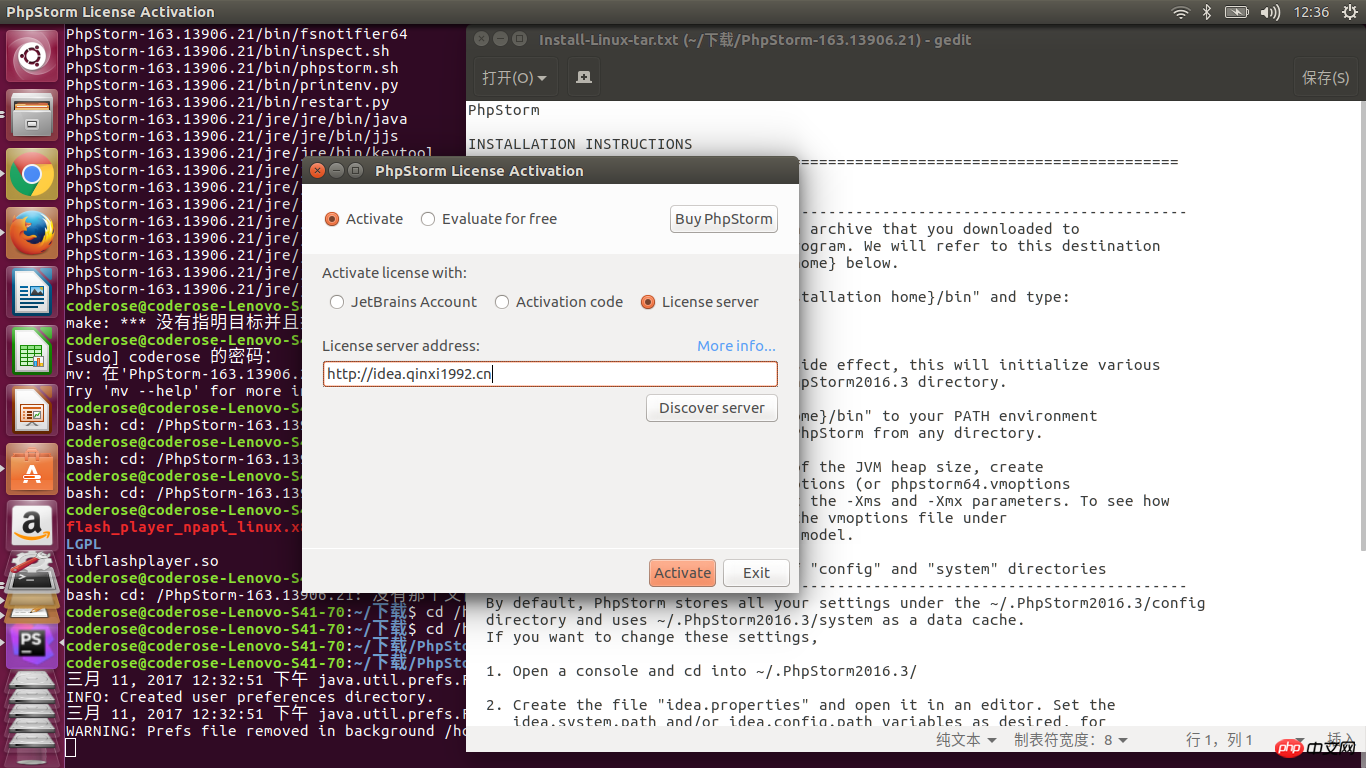Click '1. Open a console' line in gedit

tap(701, 671)
